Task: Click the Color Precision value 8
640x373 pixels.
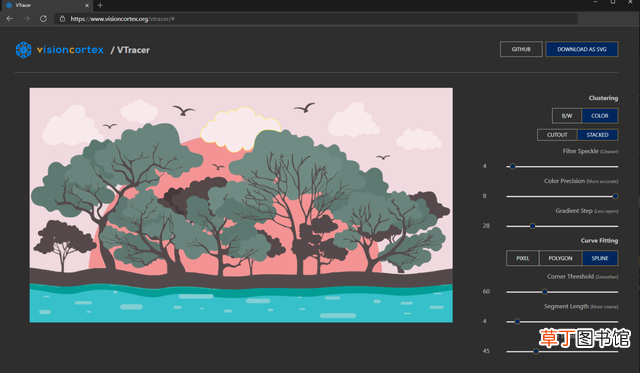Action: click(x=484, y=196)
